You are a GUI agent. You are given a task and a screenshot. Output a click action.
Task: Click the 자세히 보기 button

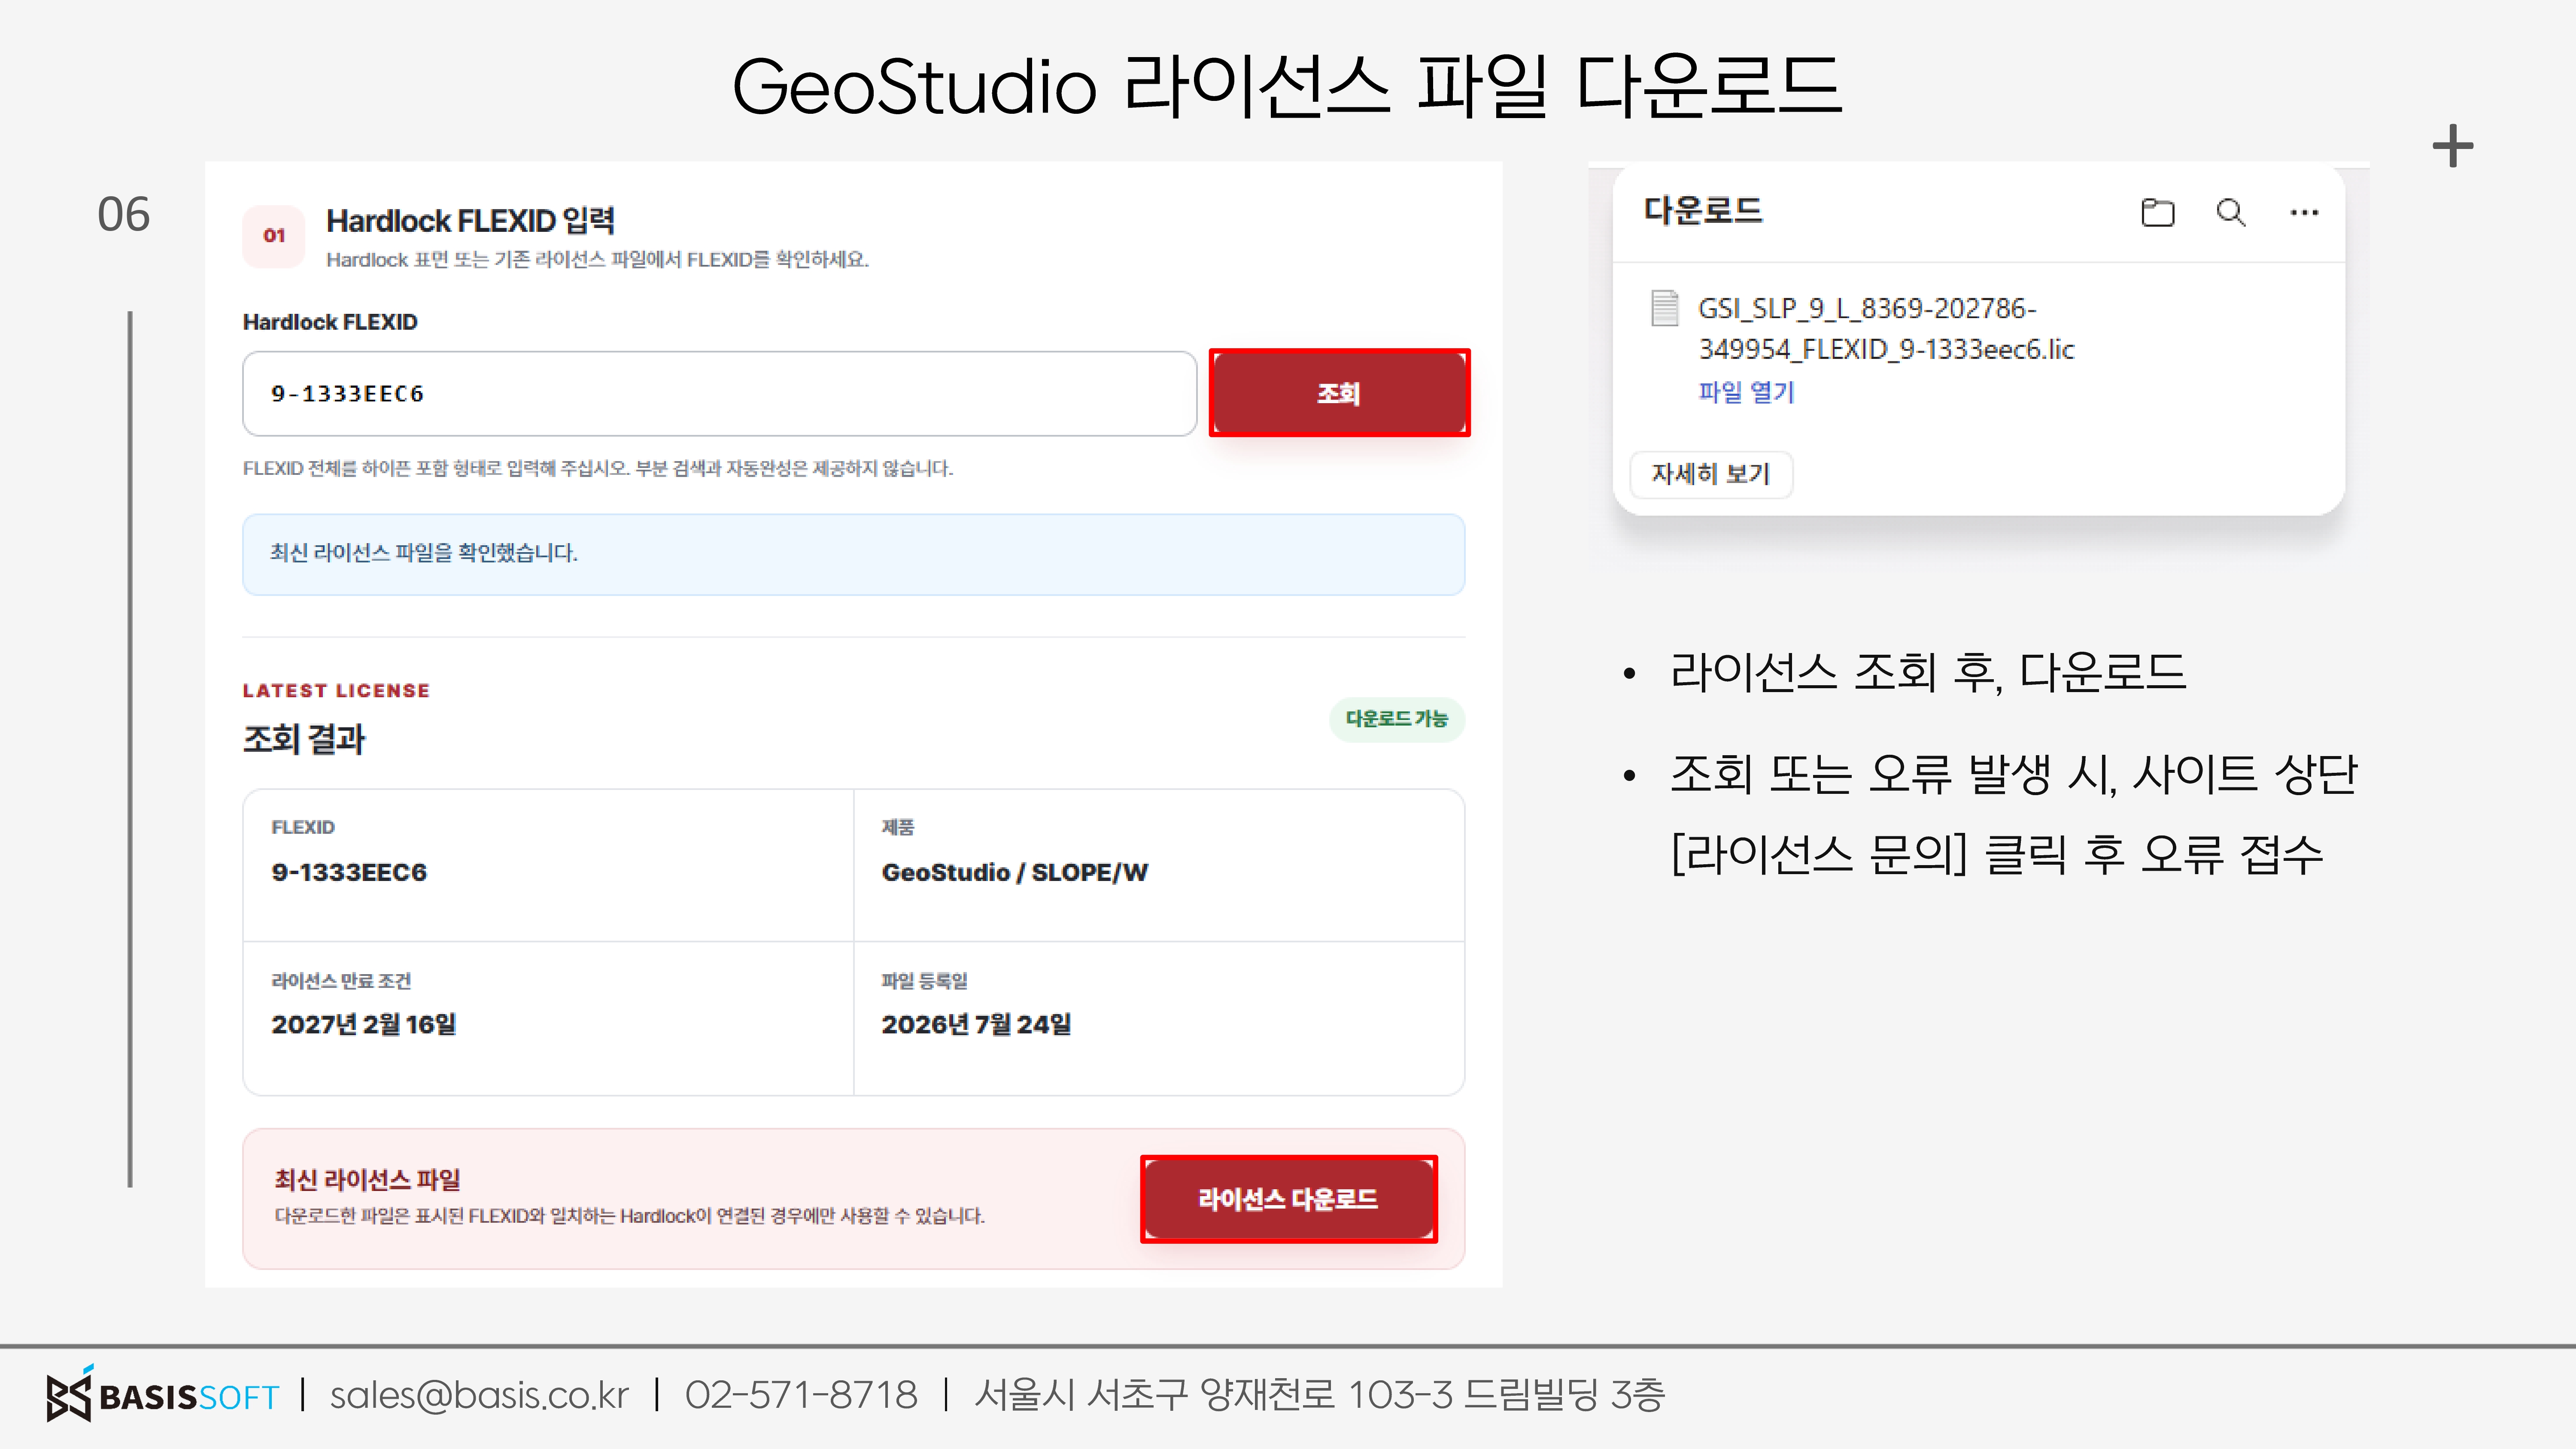(1711, 474)
